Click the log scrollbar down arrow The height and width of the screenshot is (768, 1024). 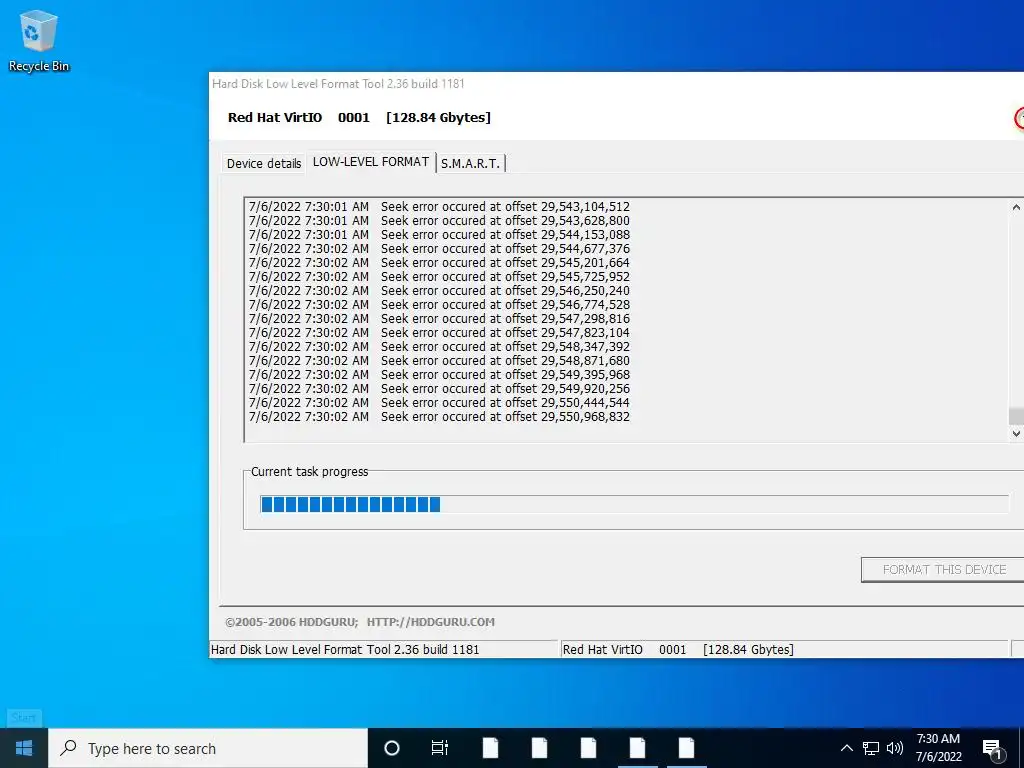(1016, 433)
